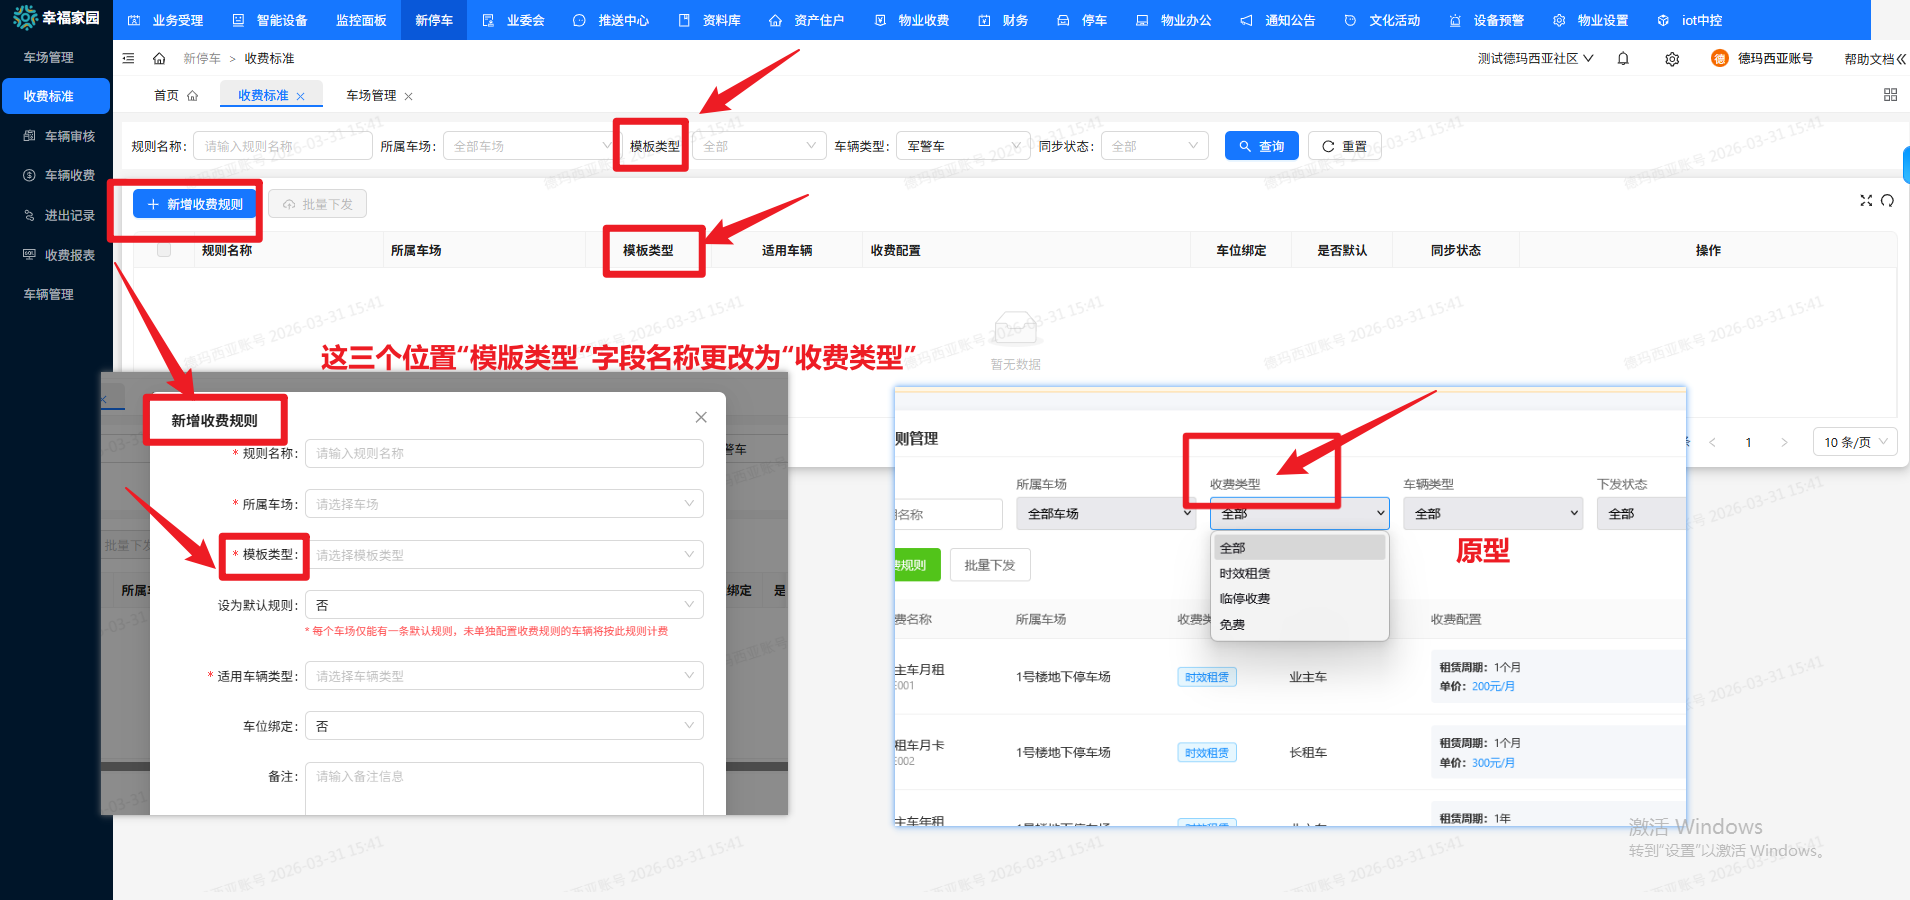Viewport: 1910px width, 900px height.
Task: Click the 规则名称 filter input field
Action: [x=282, y=146]
